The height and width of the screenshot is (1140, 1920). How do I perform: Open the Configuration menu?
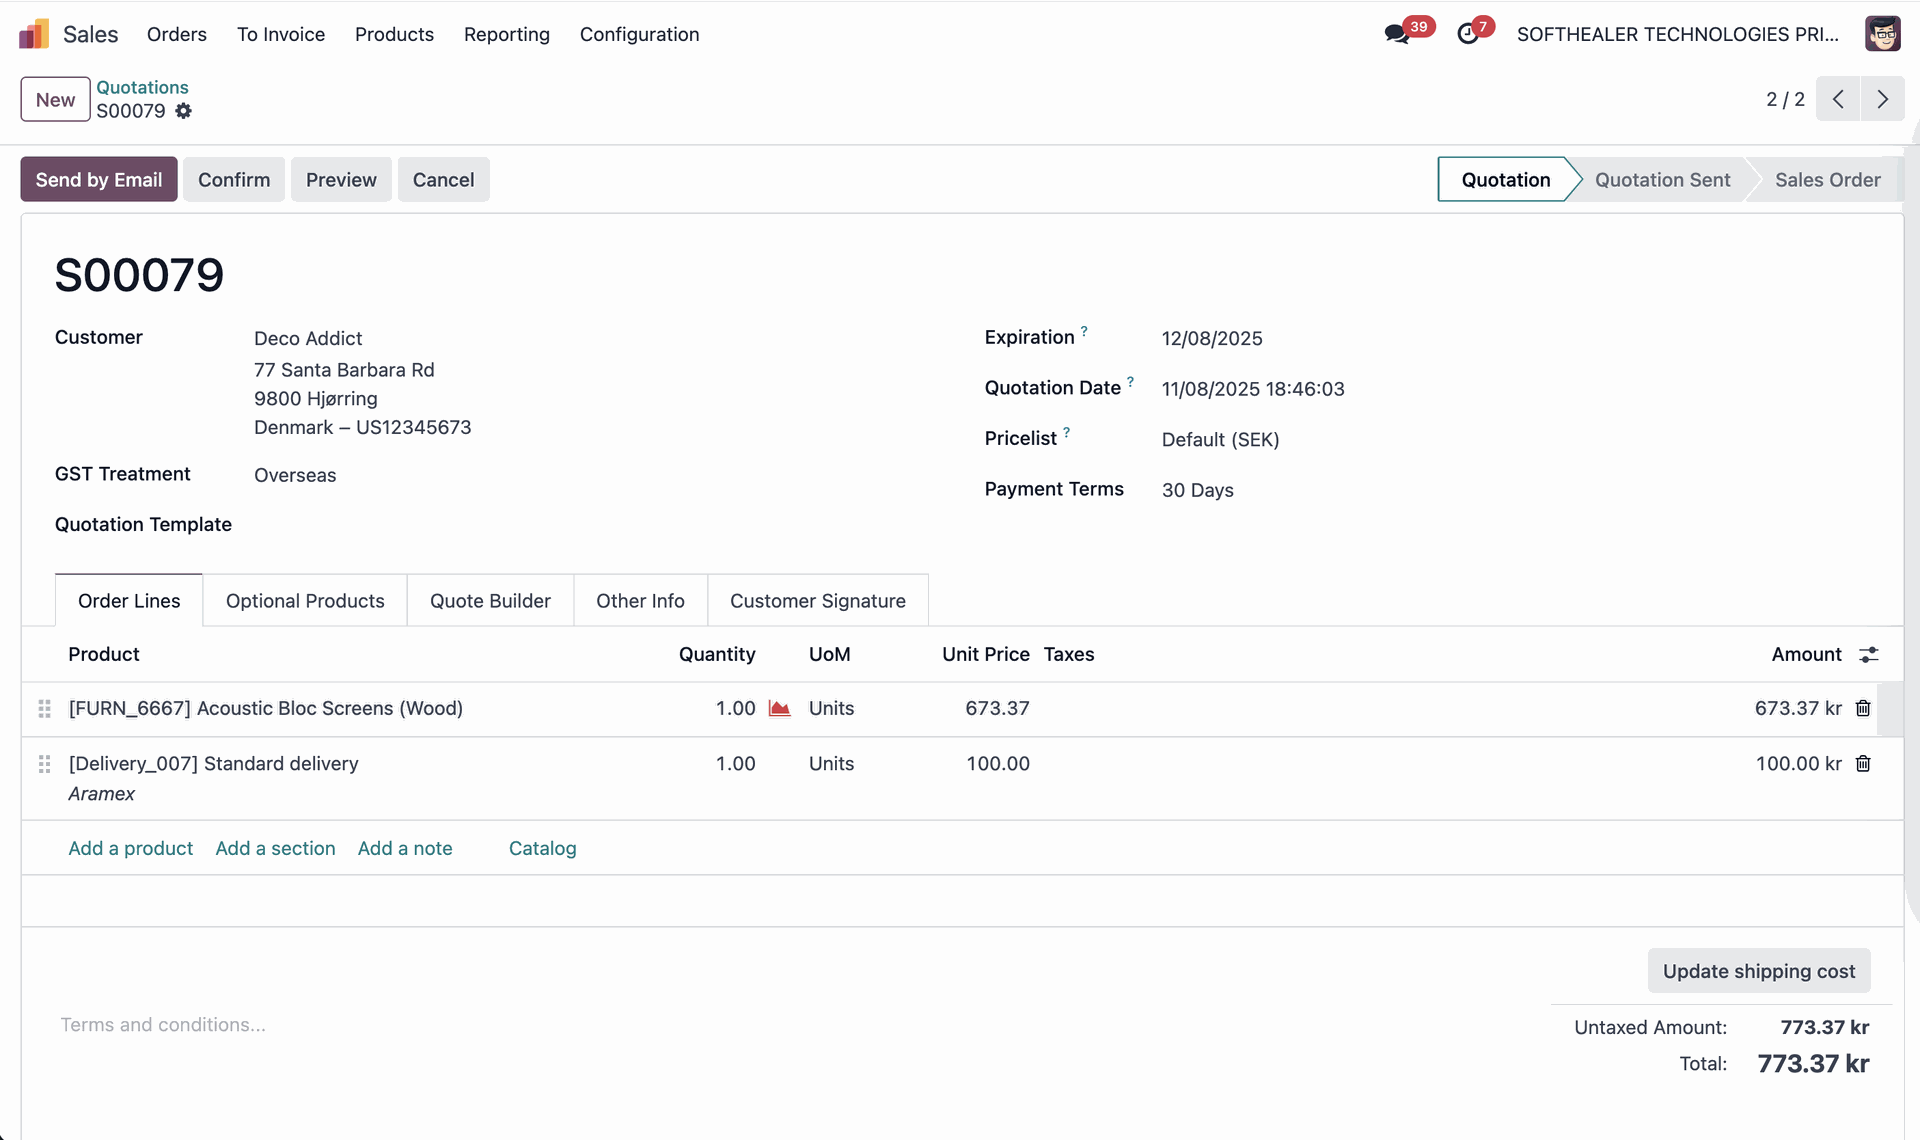[639, 34]
